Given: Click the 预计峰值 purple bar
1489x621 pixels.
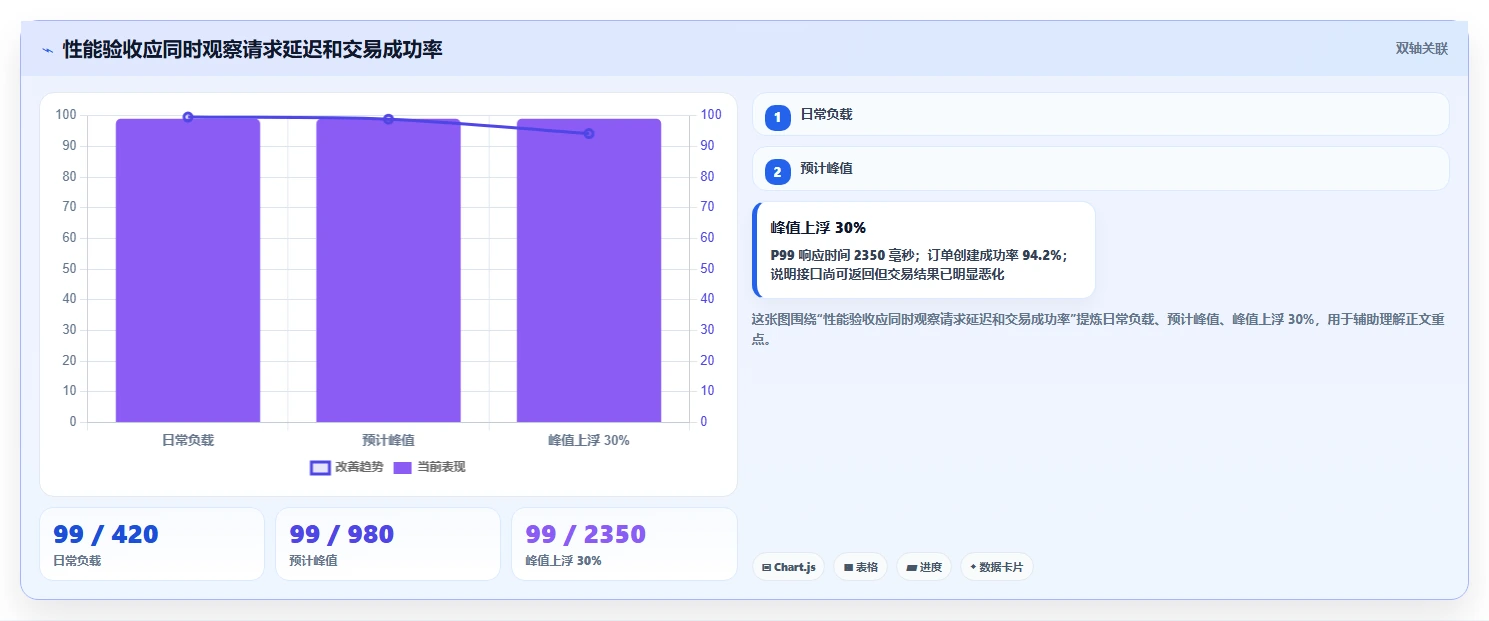Looking at the screenshot, I should (388, 270).
